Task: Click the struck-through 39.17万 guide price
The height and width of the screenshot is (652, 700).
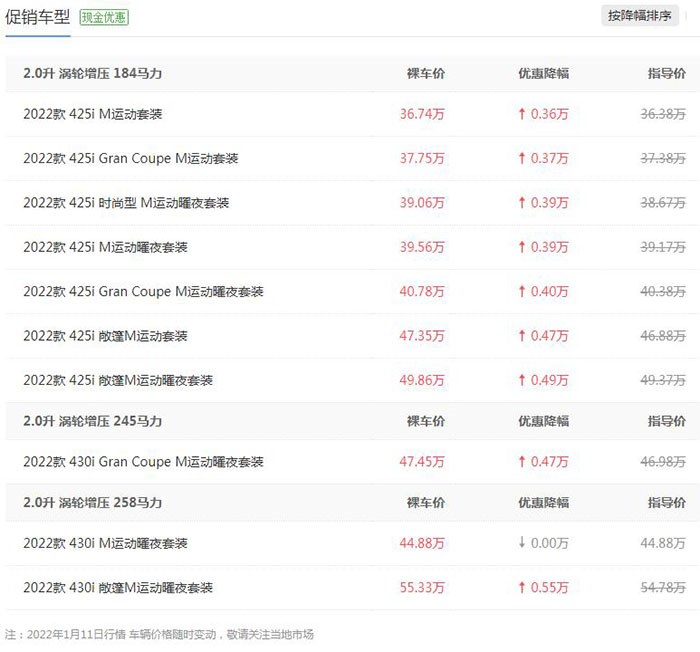Action: click(x=663, y=247)
